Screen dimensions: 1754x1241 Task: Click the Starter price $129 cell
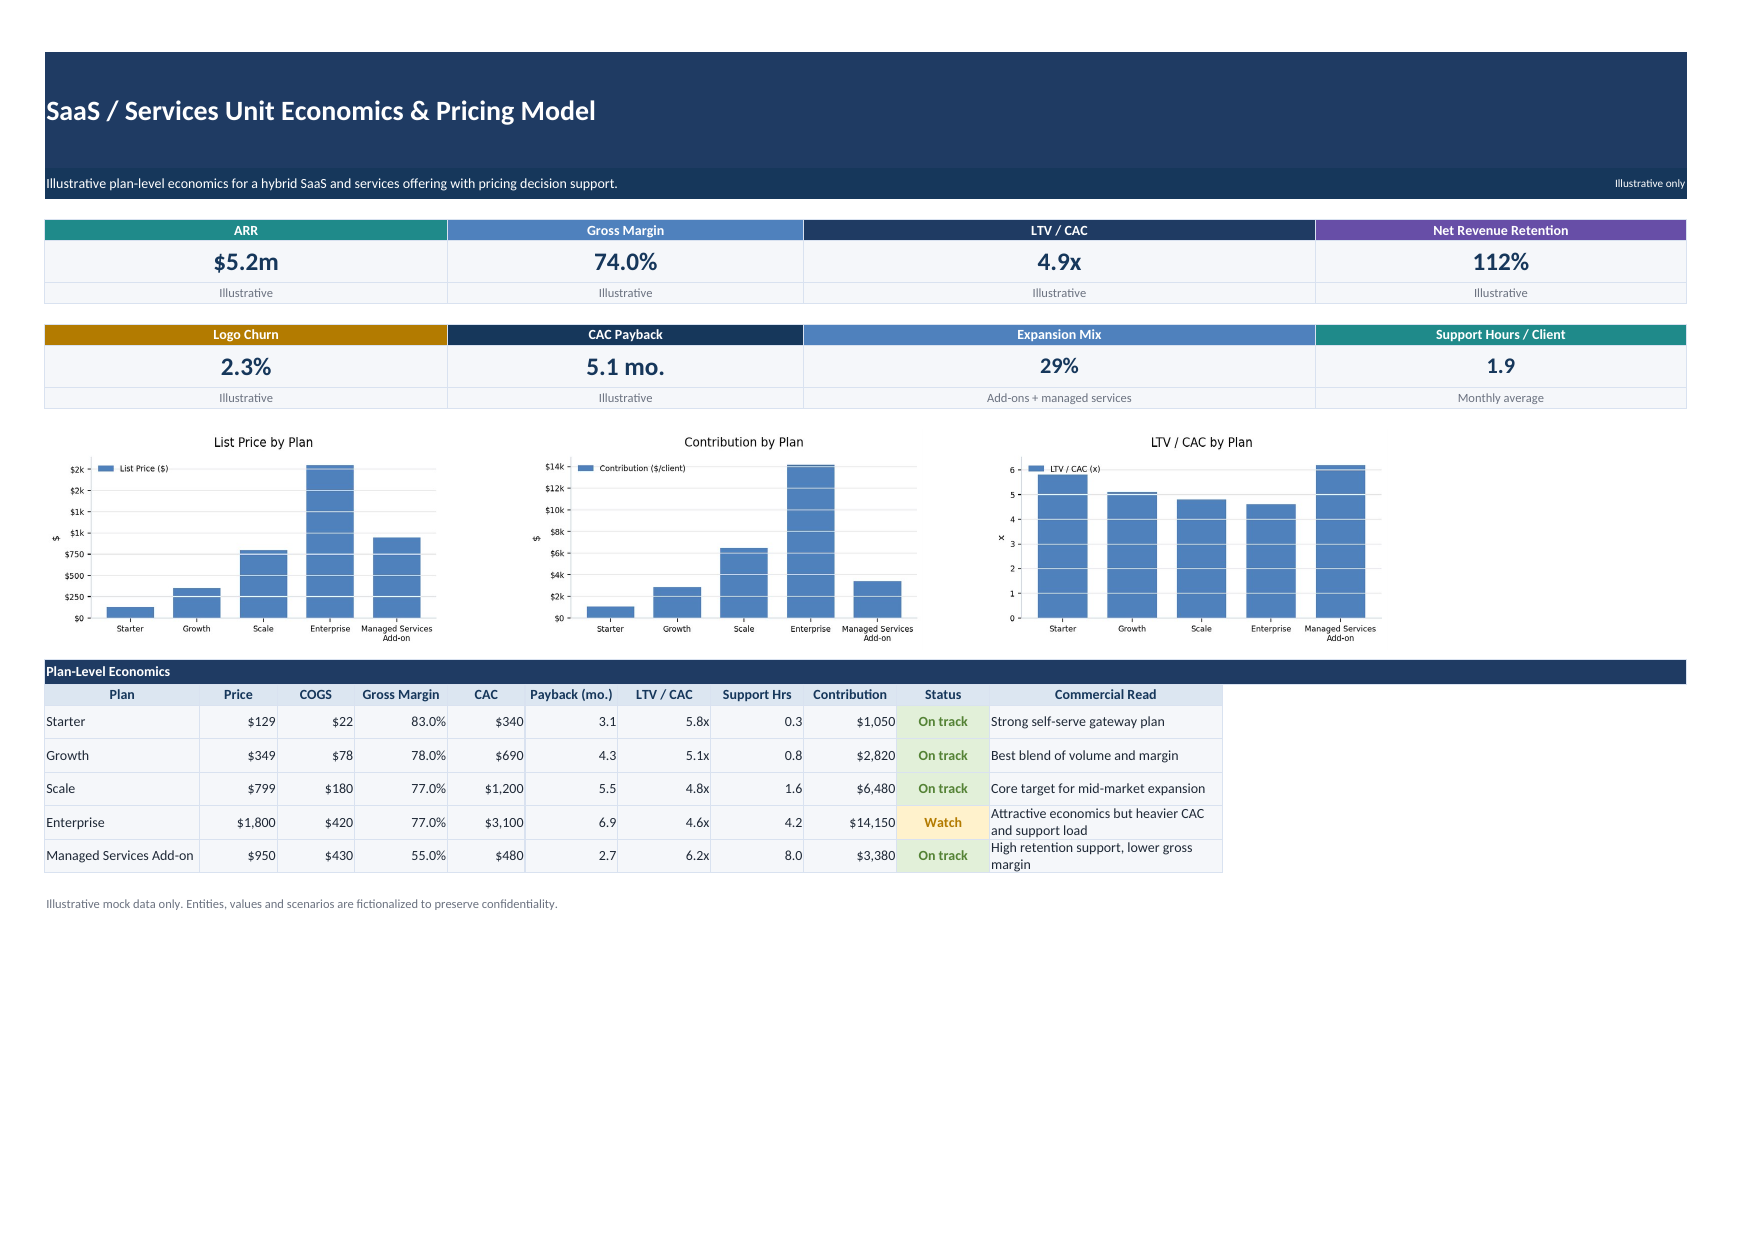pyautogui.click(x=238, y=722)
